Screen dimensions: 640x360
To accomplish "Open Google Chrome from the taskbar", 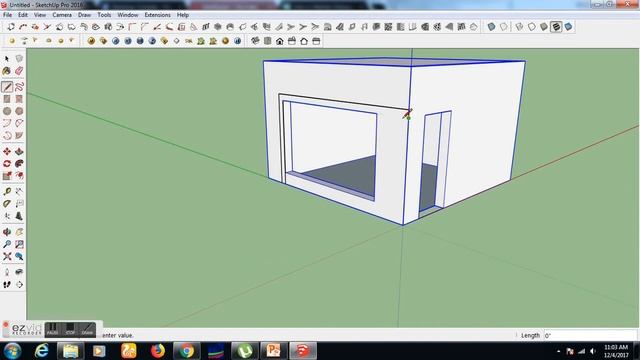I will [x=187, y=351].
